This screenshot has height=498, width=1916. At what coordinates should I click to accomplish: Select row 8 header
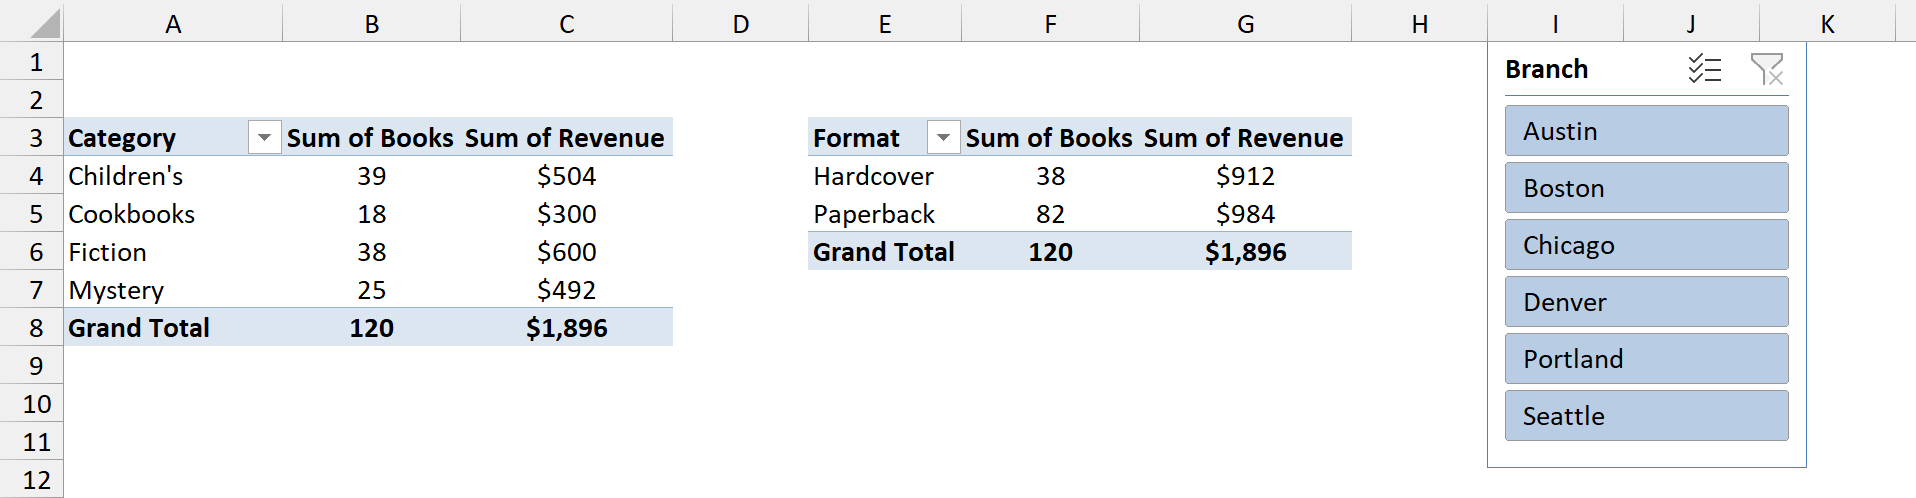pyautogui.click(x=32, y=328)
